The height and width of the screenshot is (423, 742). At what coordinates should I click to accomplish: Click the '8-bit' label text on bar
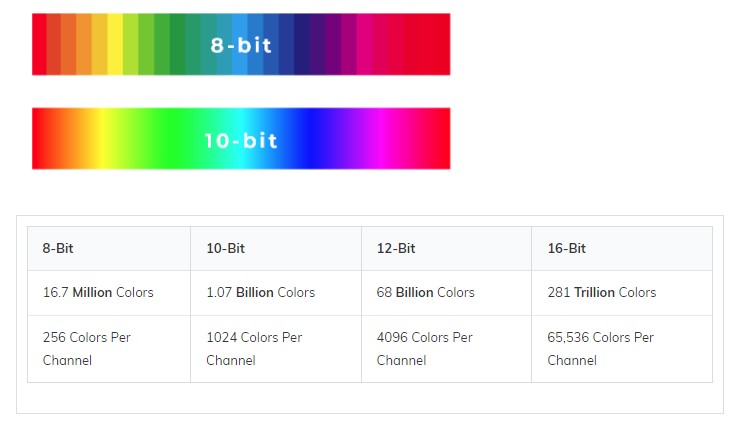(x=241, y=45)
